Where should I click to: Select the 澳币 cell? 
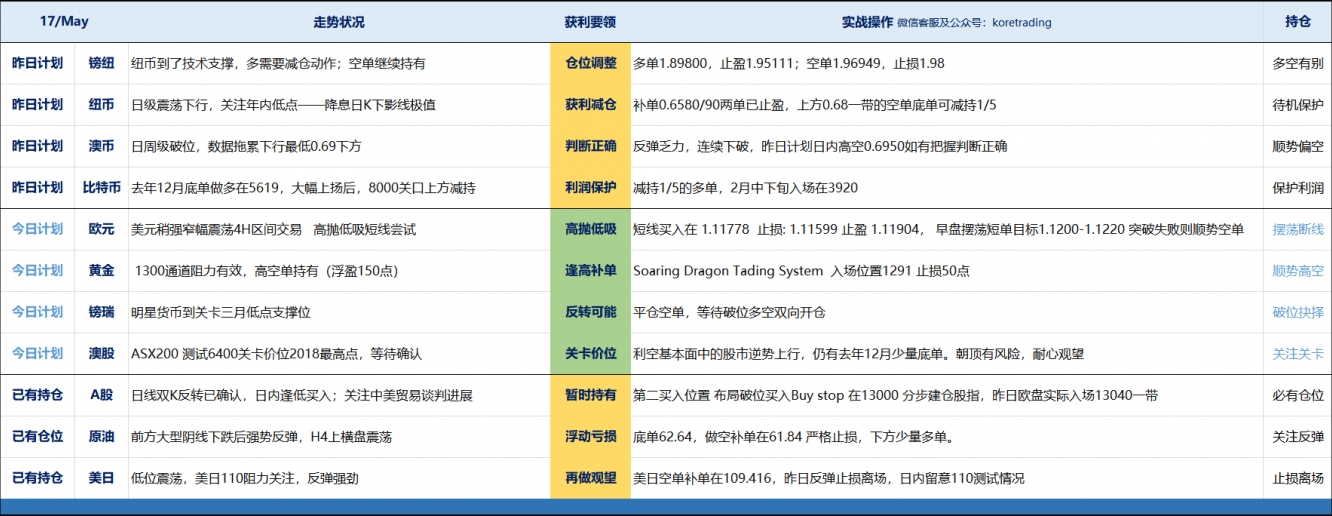[x=101, y=146]
